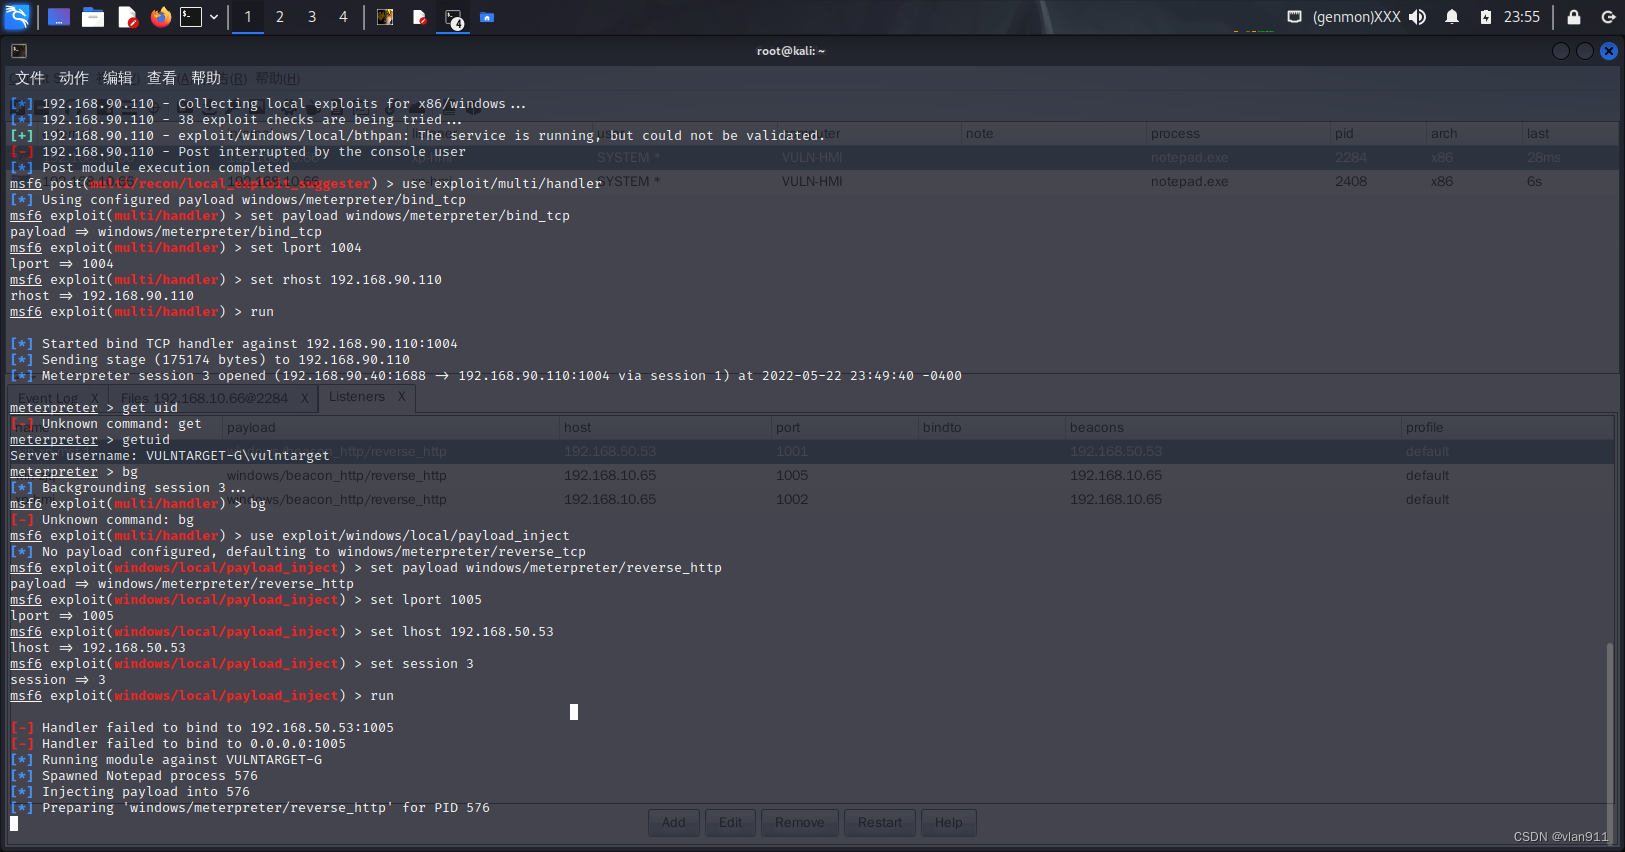Screen dimensions: 1625x852
Task: Click the Add button in the Listeners window behind
Action: tap(674, 822)
